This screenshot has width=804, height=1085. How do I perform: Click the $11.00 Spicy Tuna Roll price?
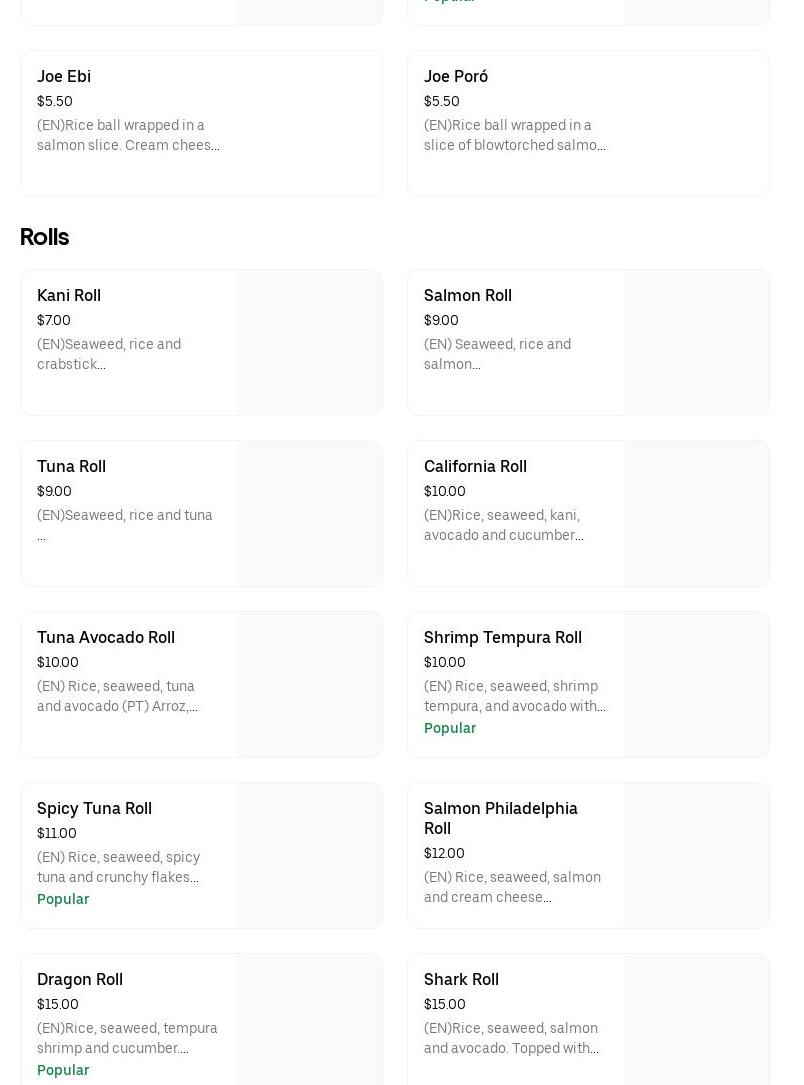[57, 833]
